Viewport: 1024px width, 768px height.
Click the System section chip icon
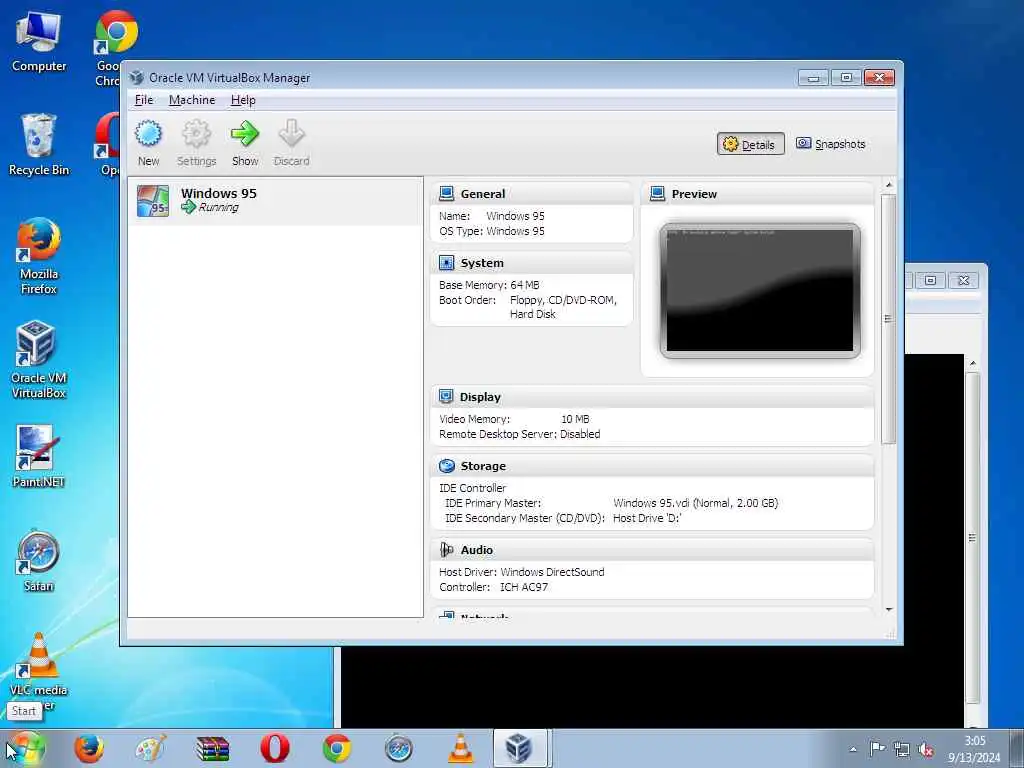click(x=446, y=263)
